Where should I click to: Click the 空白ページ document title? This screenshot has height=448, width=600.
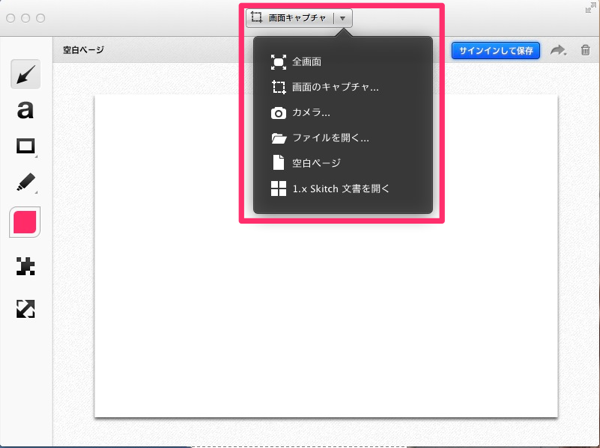[83, 50]
